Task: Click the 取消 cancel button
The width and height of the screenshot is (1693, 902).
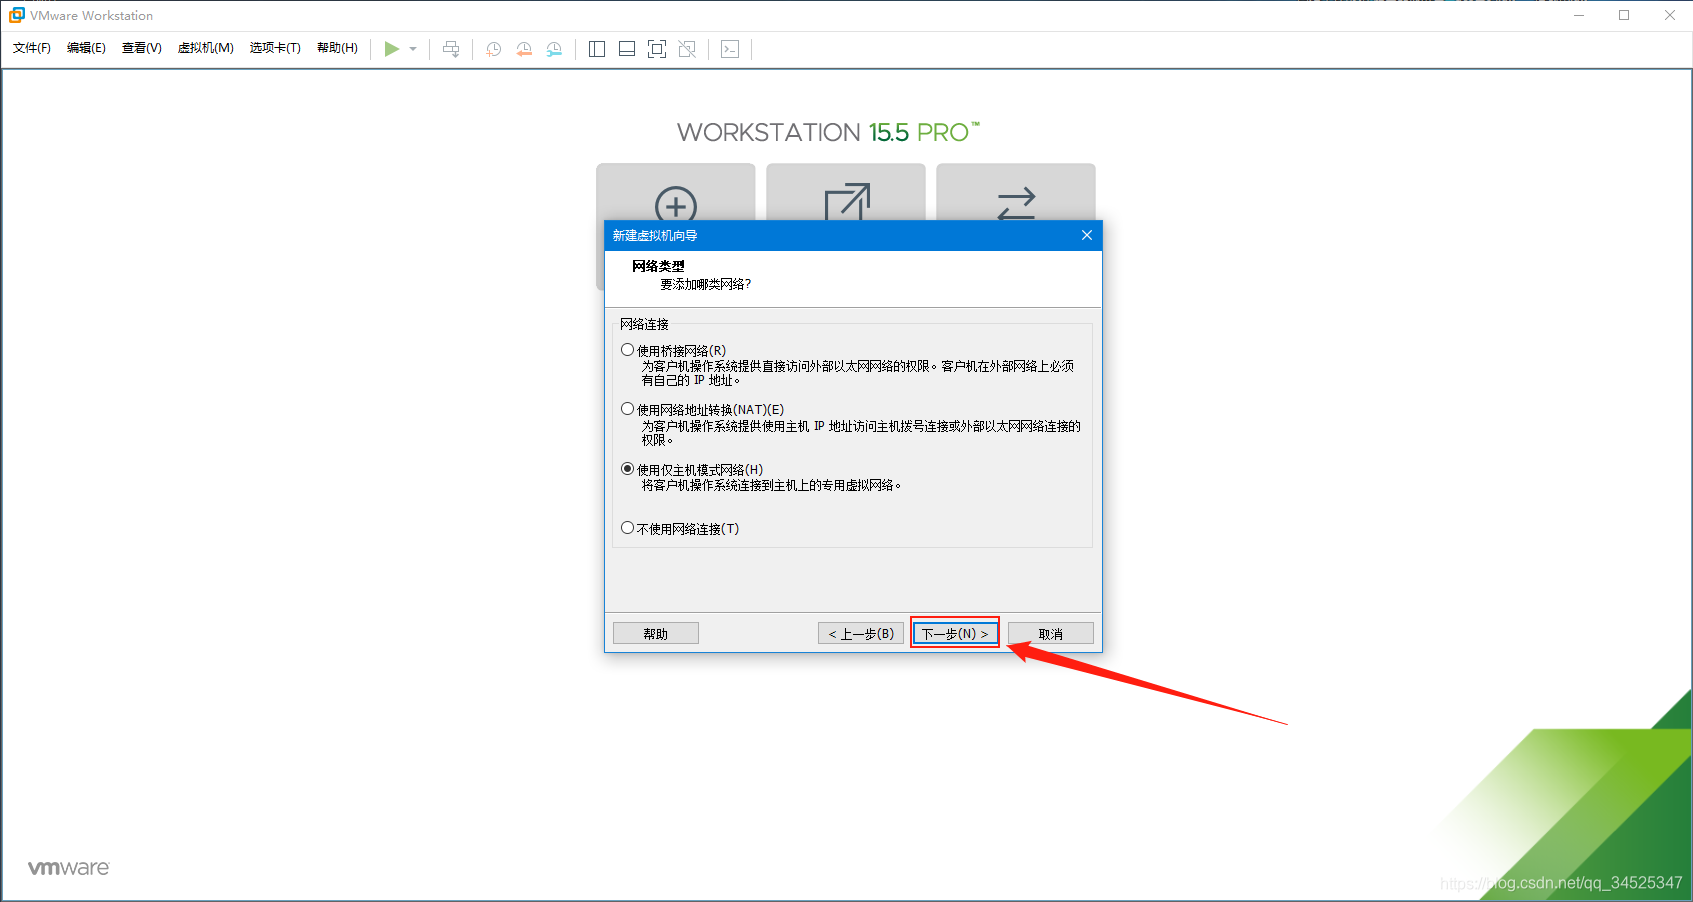Action: click(x=1051, y=634)
